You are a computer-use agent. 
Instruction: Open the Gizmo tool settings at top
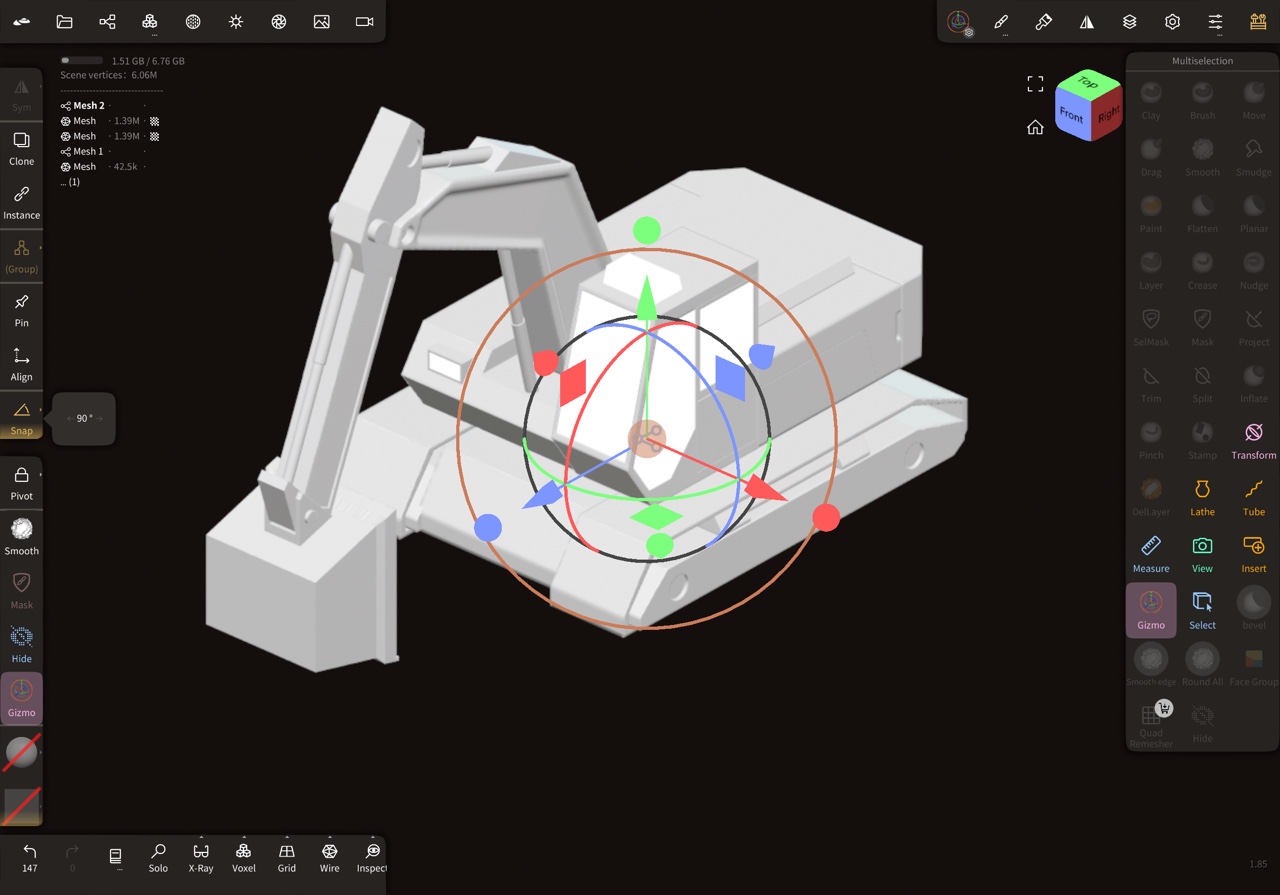click(x=959, y=22)
